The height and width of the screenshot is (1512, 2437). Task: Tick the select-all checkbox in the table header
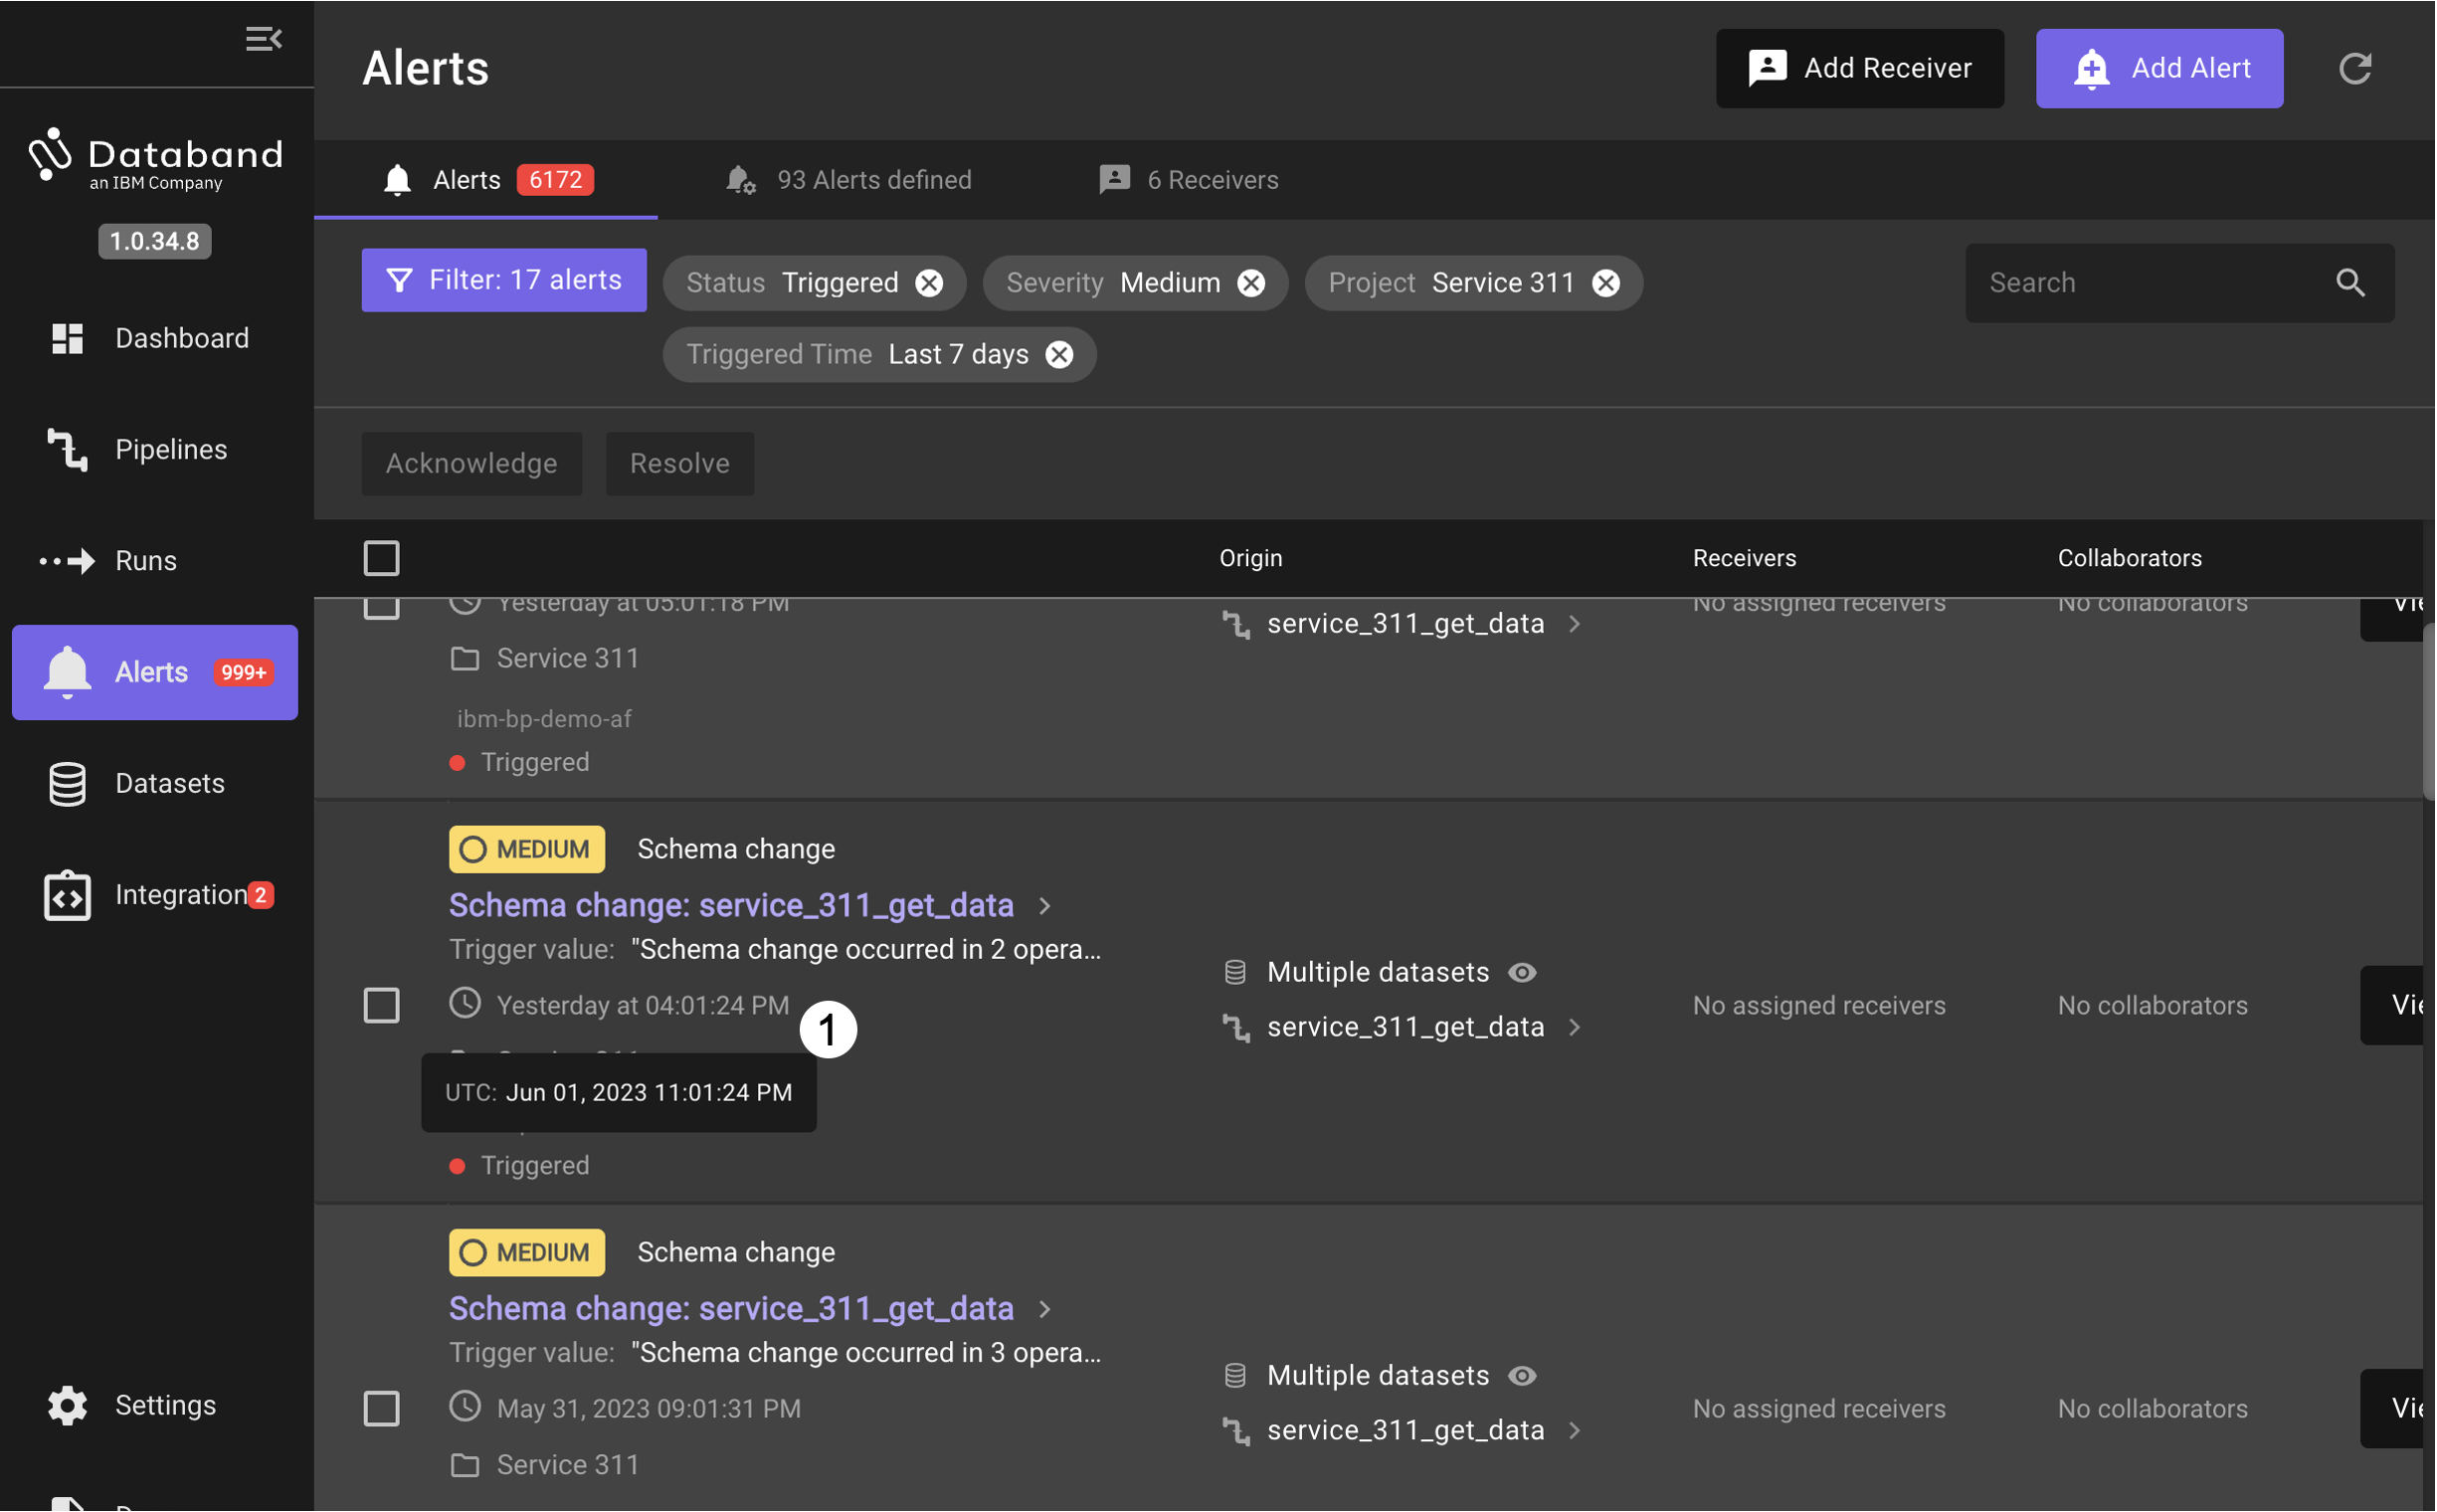click(381, 558)
